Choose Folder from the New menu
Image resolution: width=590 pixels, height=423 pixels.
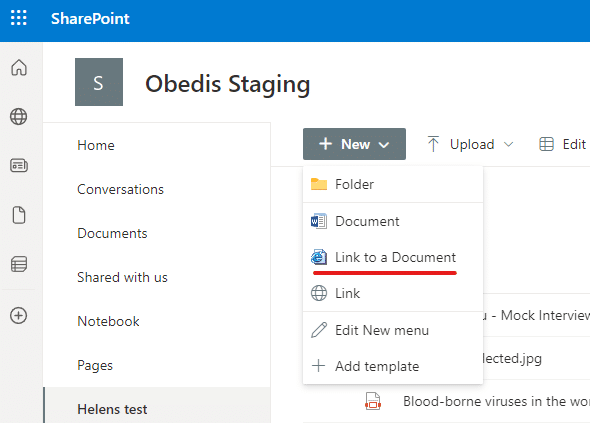pos(393,184)
